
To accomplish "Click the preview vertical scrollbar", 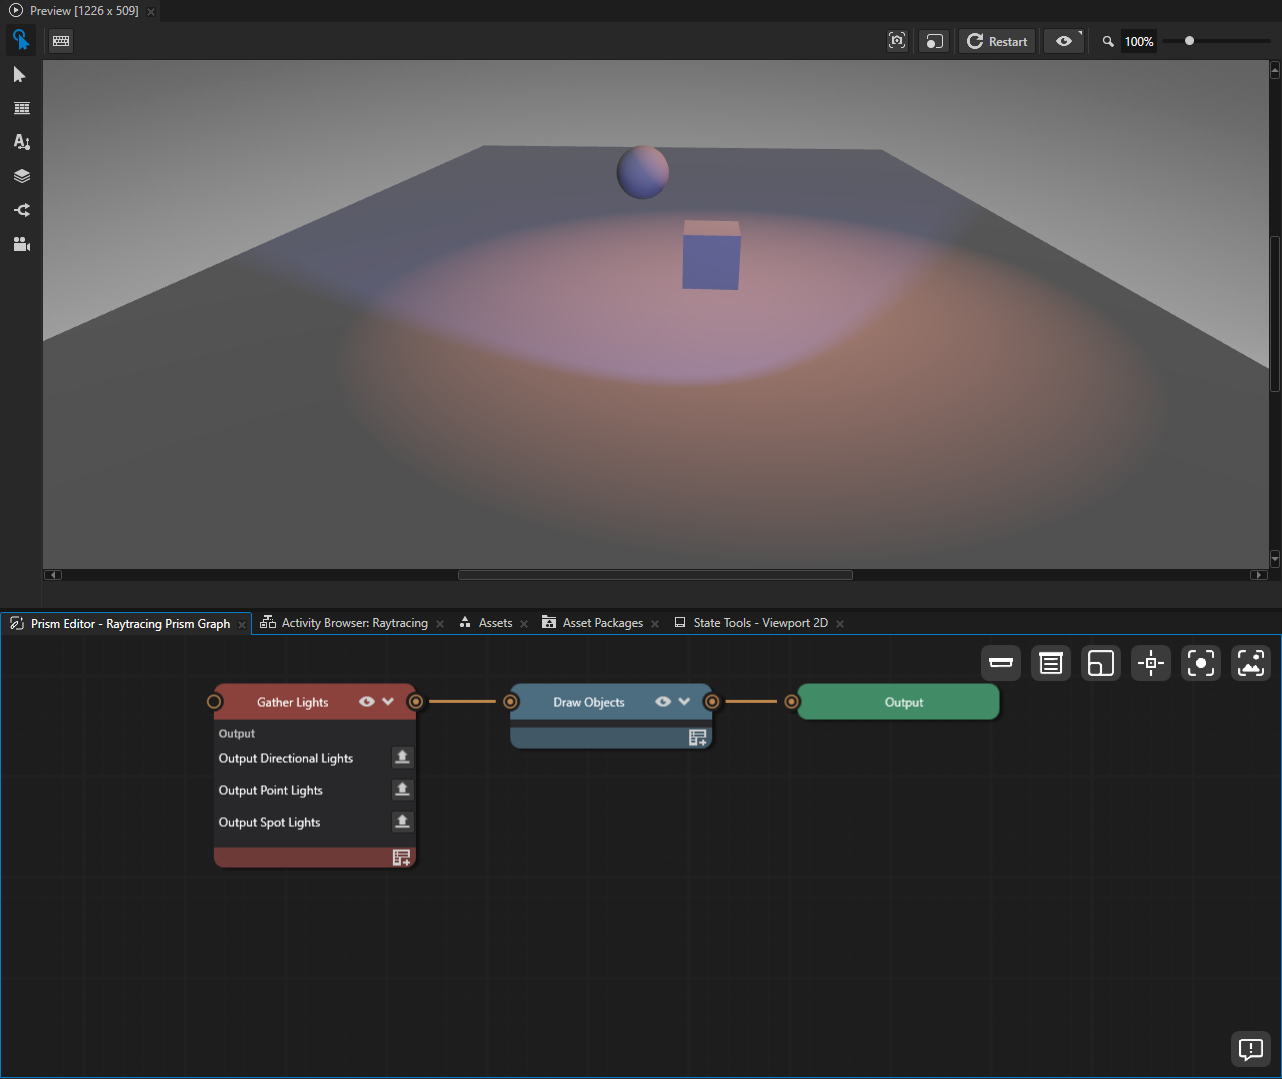I will (x=1275, y=314).
